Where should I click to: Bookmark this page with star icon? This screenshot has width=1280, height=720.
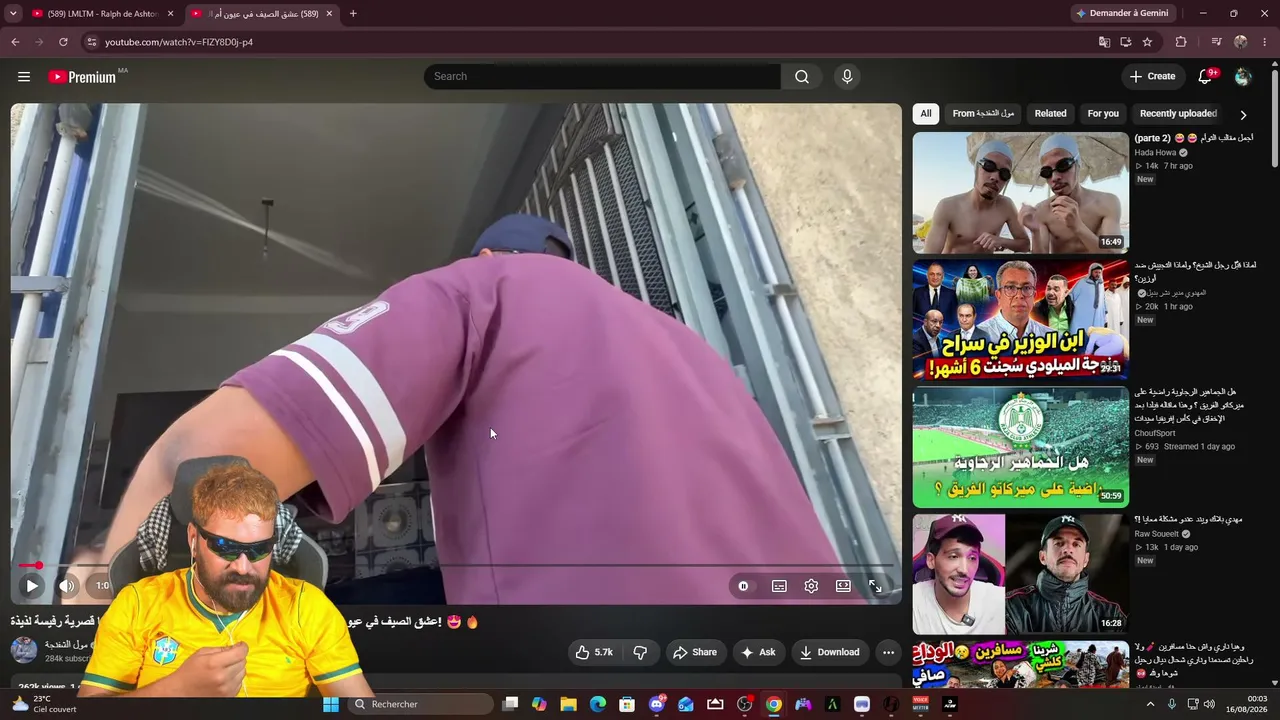coord(1147,42)
